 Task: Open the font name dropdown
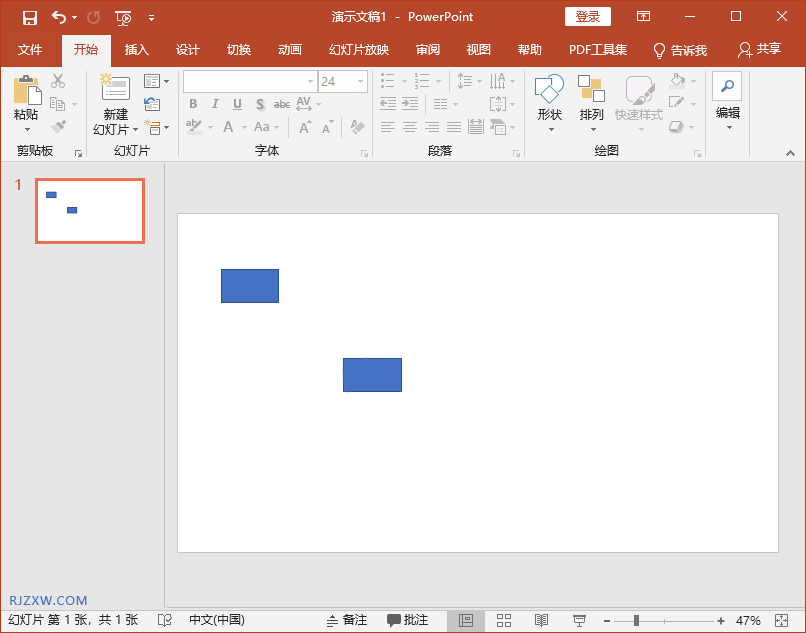point(310,82)
